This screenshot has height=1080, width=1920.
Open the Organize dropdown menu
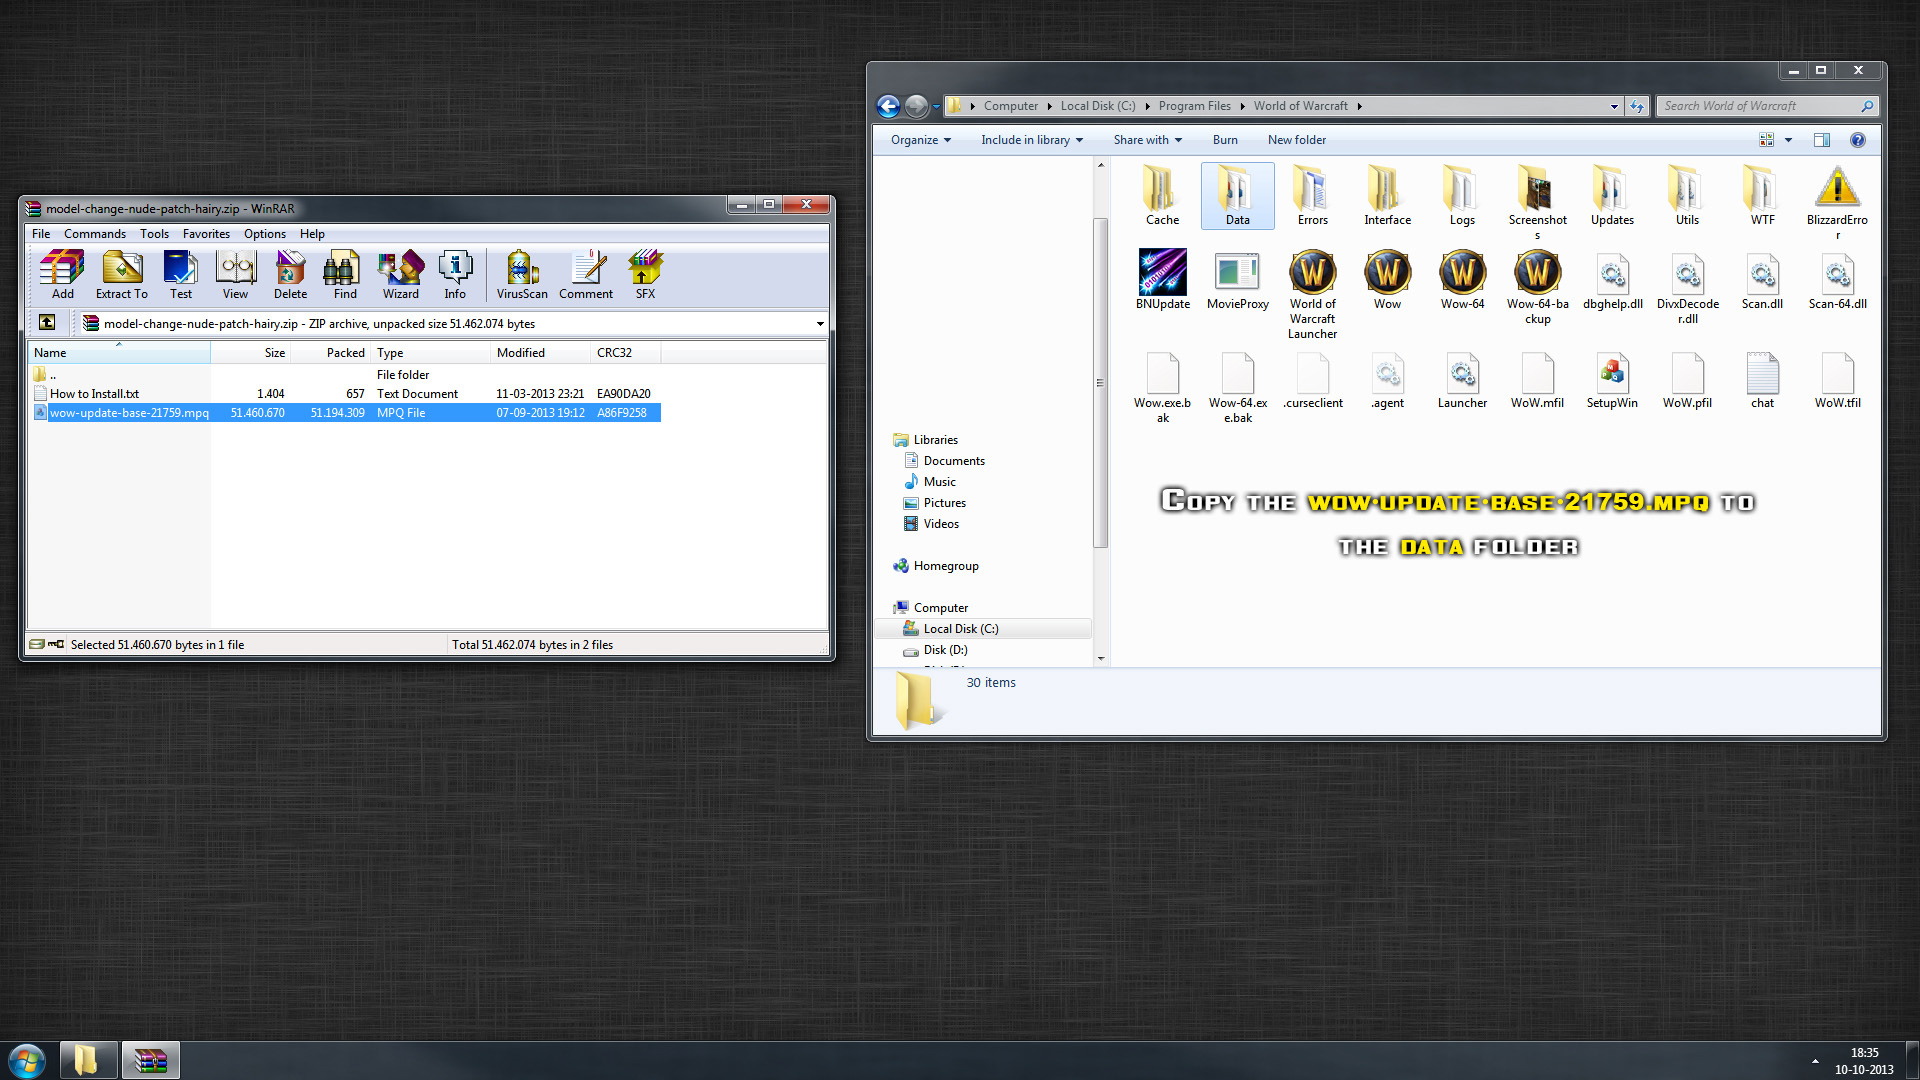click(x=920, y=140)
